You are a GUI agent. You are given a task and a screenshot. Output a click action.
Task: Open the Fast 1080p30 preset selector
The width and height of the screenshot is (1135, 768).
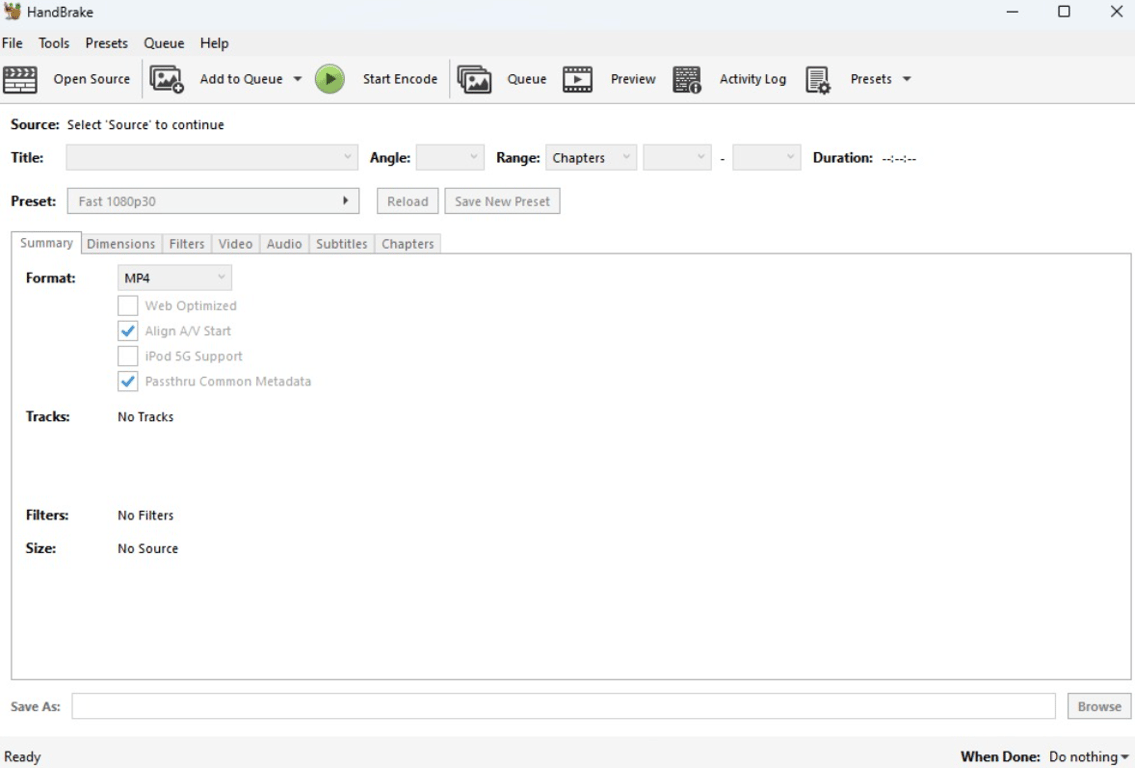pos(212,200)
